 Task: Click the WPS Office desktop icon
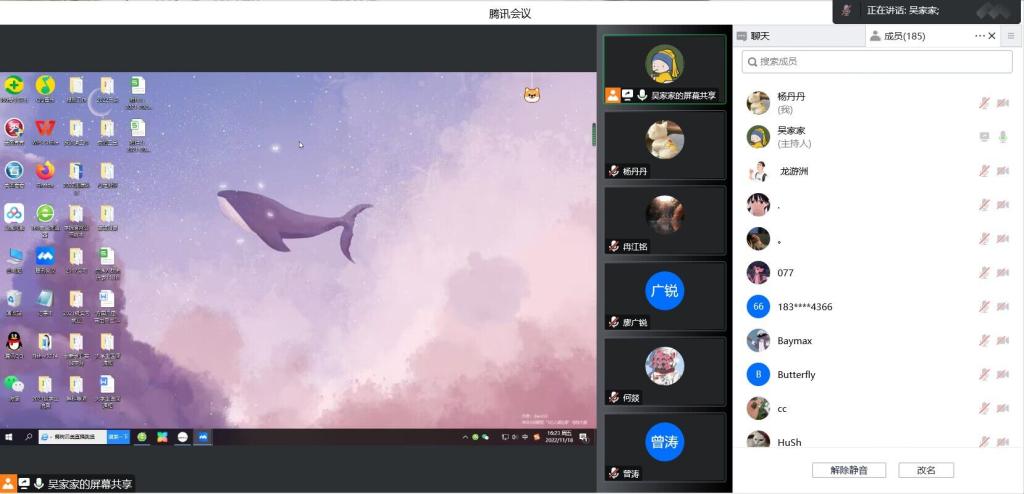(x=45, y=129)
